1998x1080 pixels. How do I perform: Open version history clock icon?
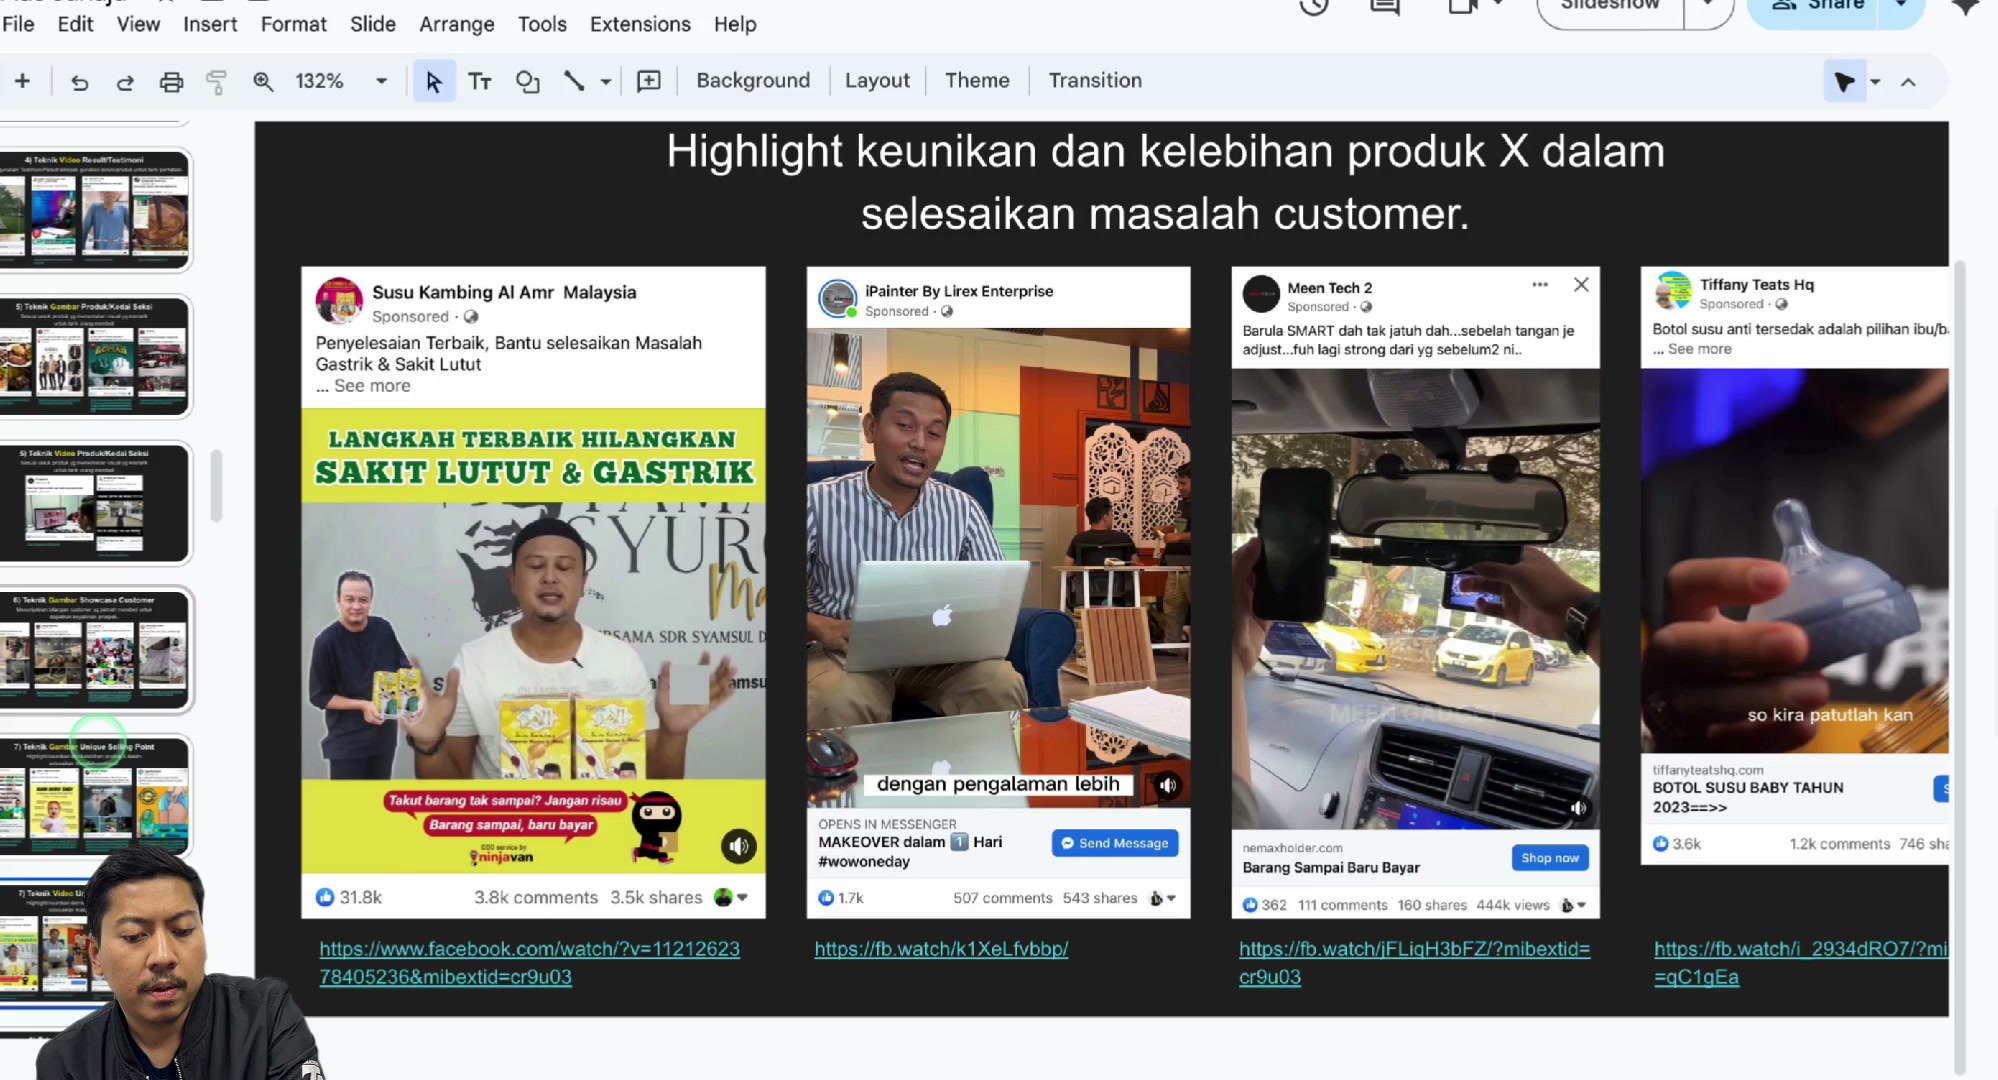tap(1314, 7)
